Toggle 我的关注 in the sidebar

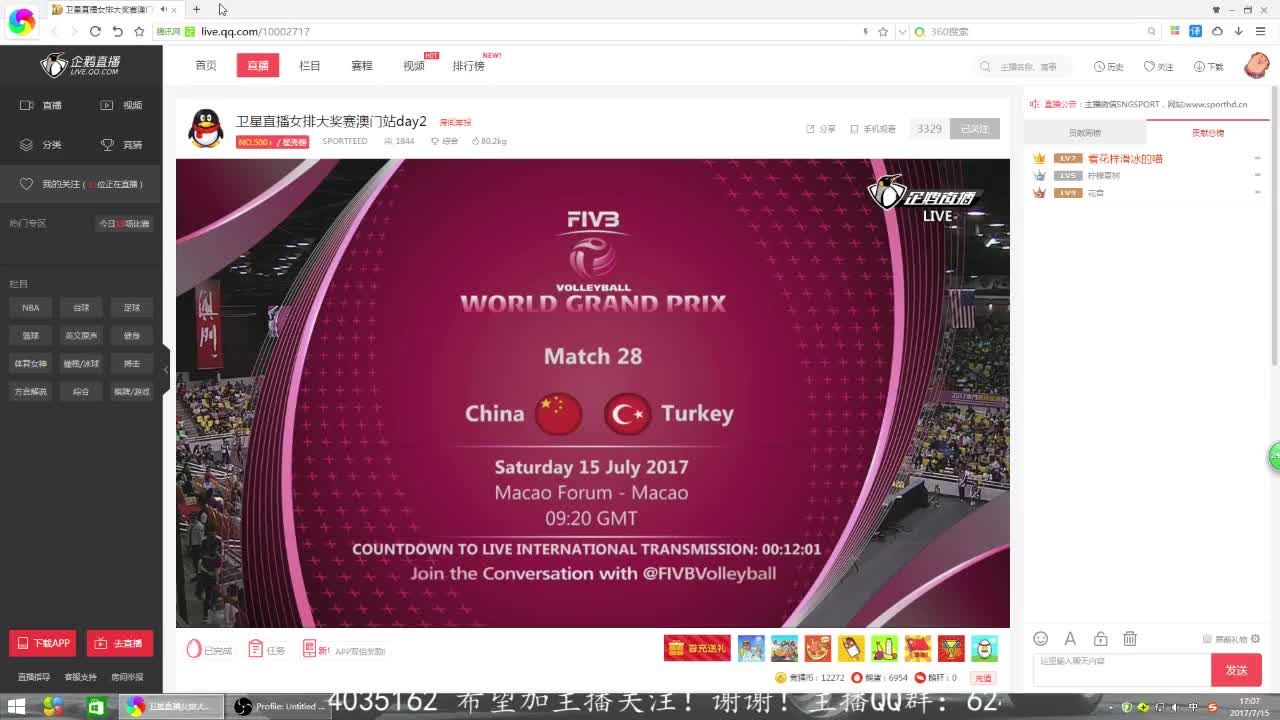tap(82, 184)
